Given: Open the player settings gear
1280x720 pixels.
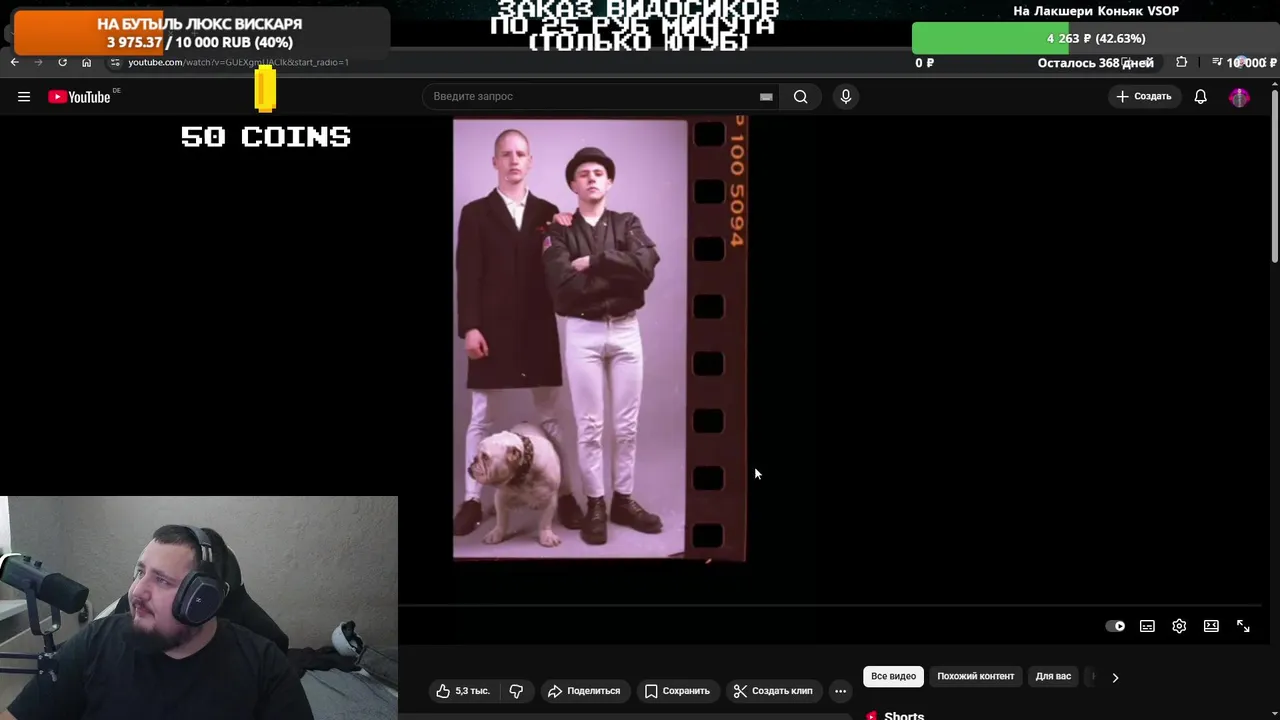Looking at the screenshot, I should pyautogui.click(x=1179, y=626).
